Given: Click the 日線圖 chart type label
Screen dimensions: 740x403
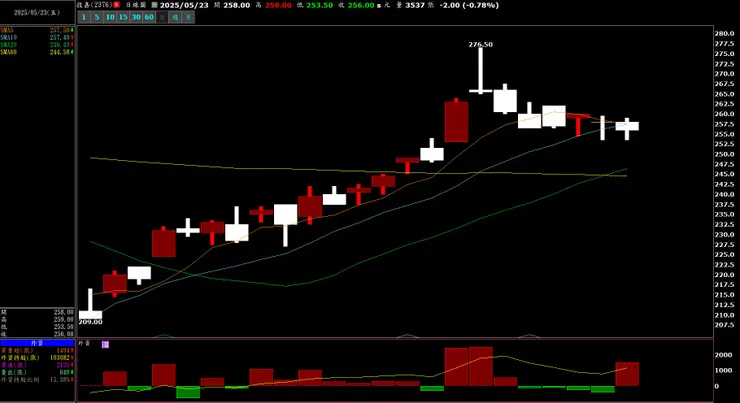Looking at the screenshot, I should 136,5.
